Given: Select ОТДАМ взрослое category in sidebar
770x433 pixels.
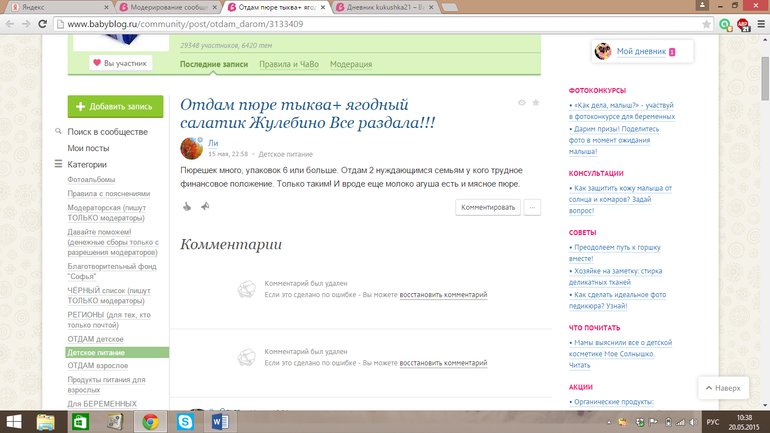Looking at the screenshot, I should (98, 366).
